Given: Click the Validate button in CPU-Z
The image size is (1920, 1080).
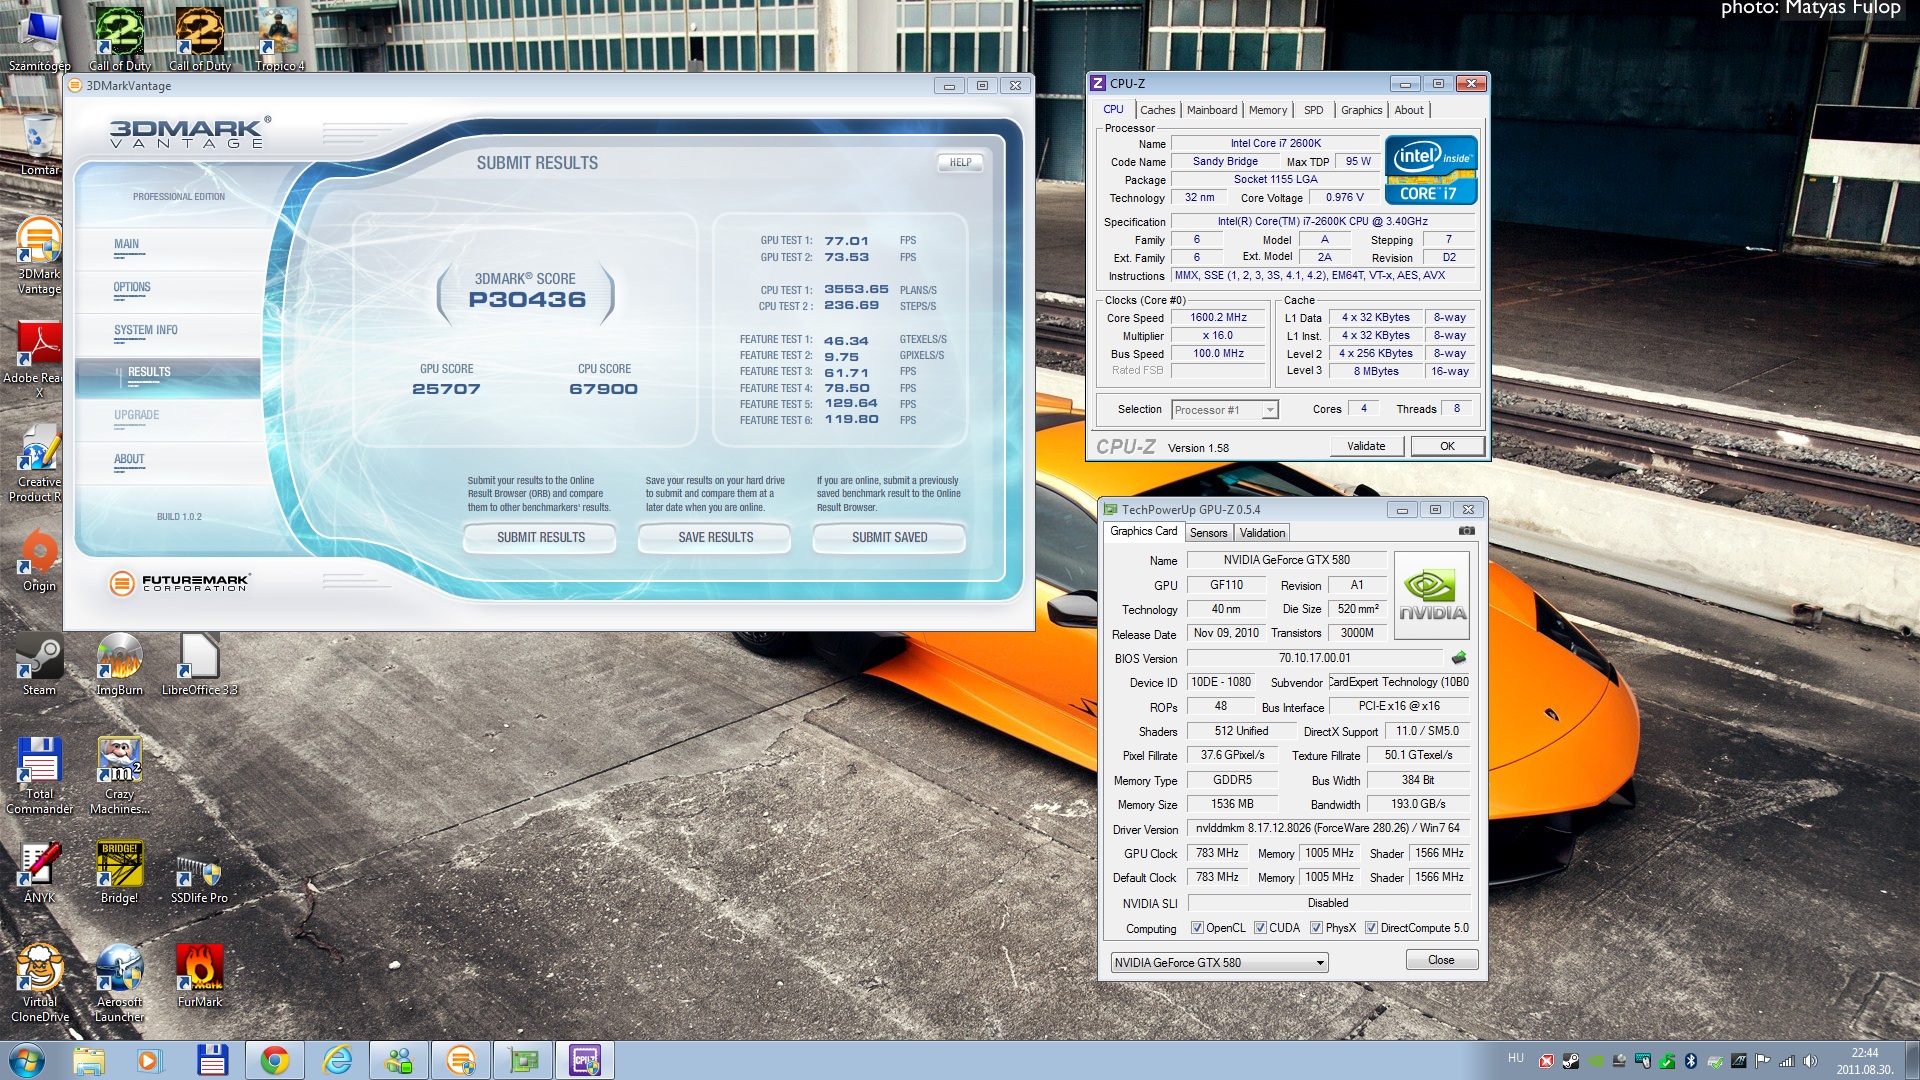Looking at the screenshot, I should pos(1365,446).
